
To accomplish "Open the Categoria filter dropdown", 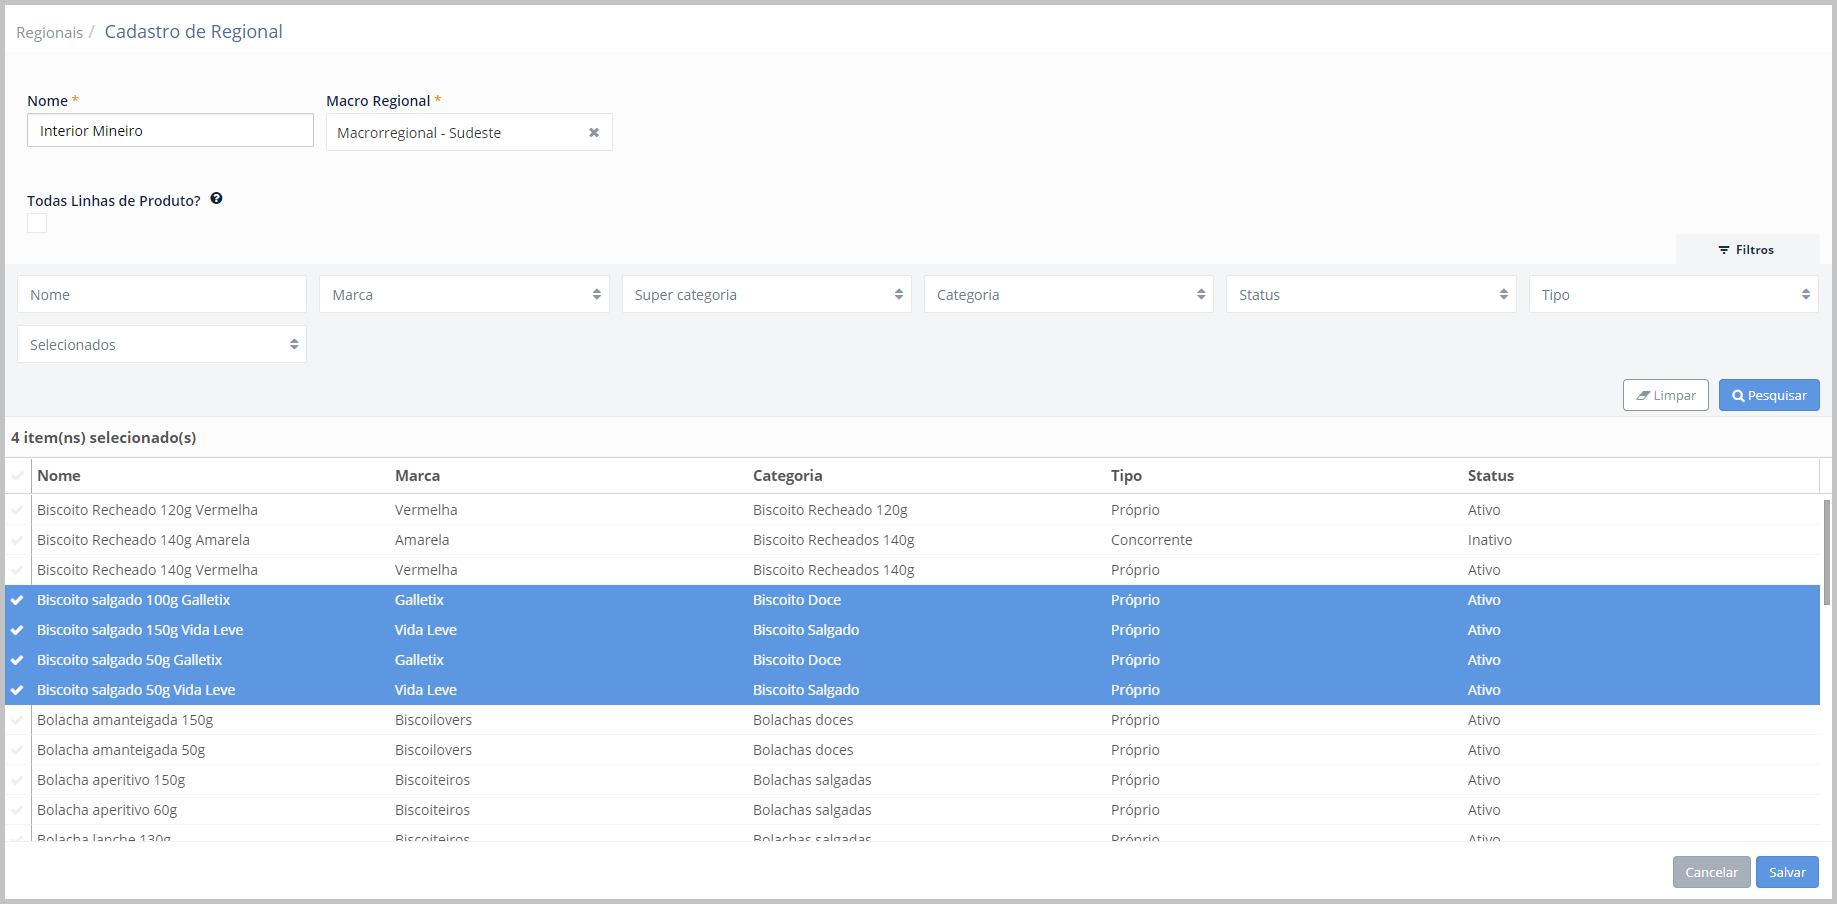I will click(1068, 295).
